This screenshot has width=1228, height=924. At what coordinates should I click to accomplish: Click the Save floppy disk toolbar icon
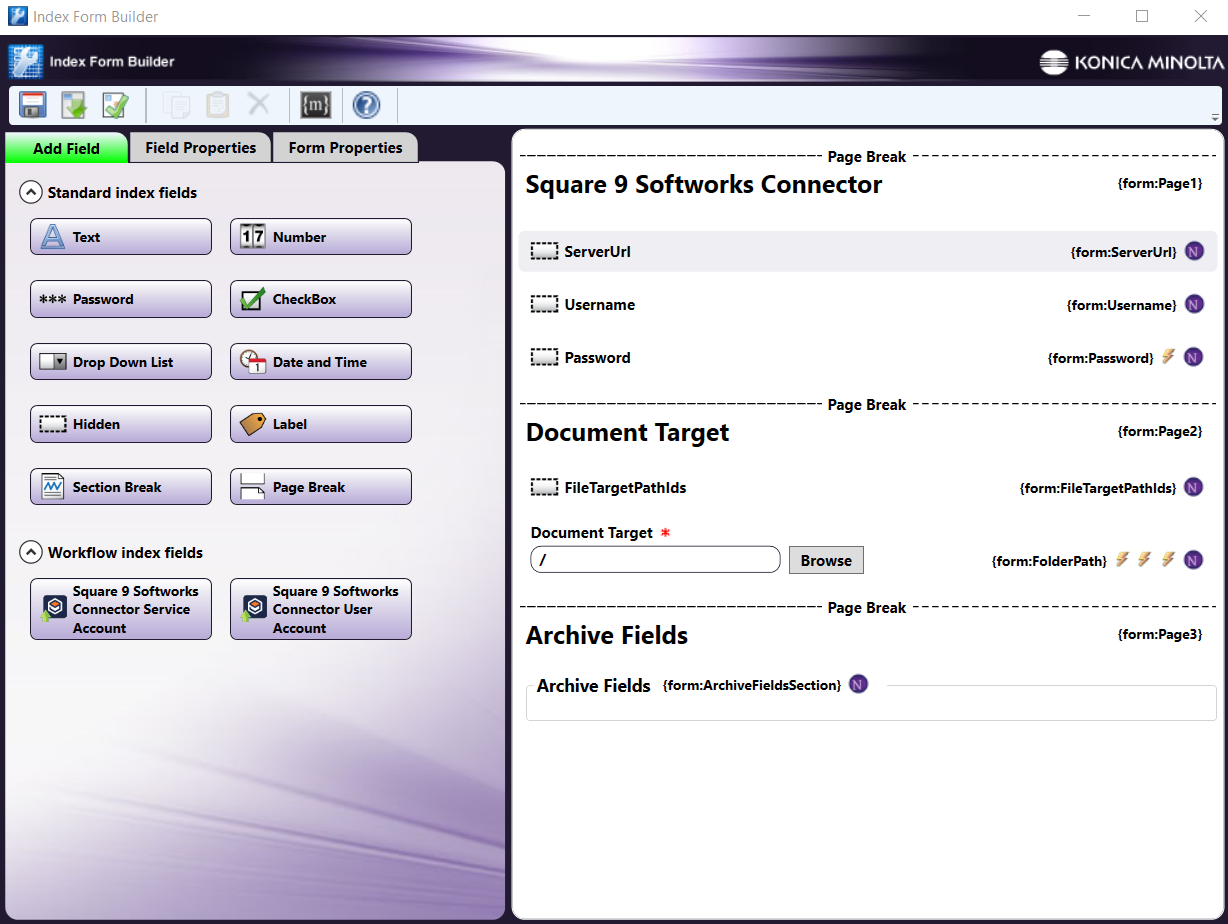(34, 105)
